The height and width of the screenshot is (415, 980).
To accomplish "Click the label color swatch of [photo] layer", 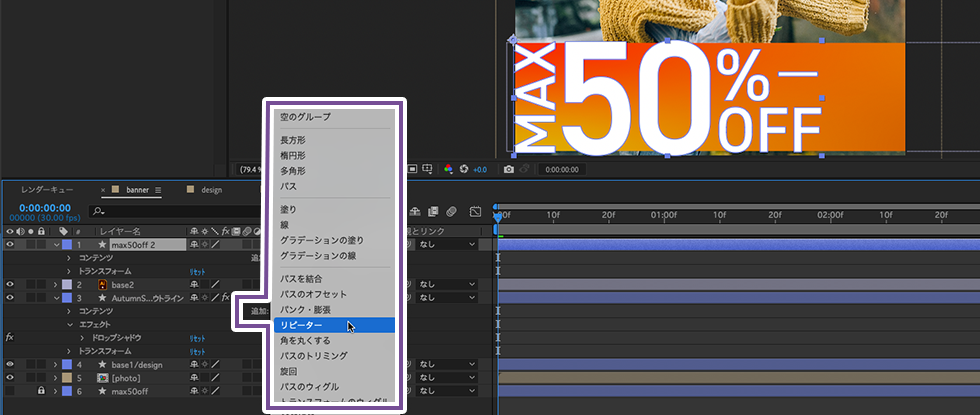I will click(67, 378).
